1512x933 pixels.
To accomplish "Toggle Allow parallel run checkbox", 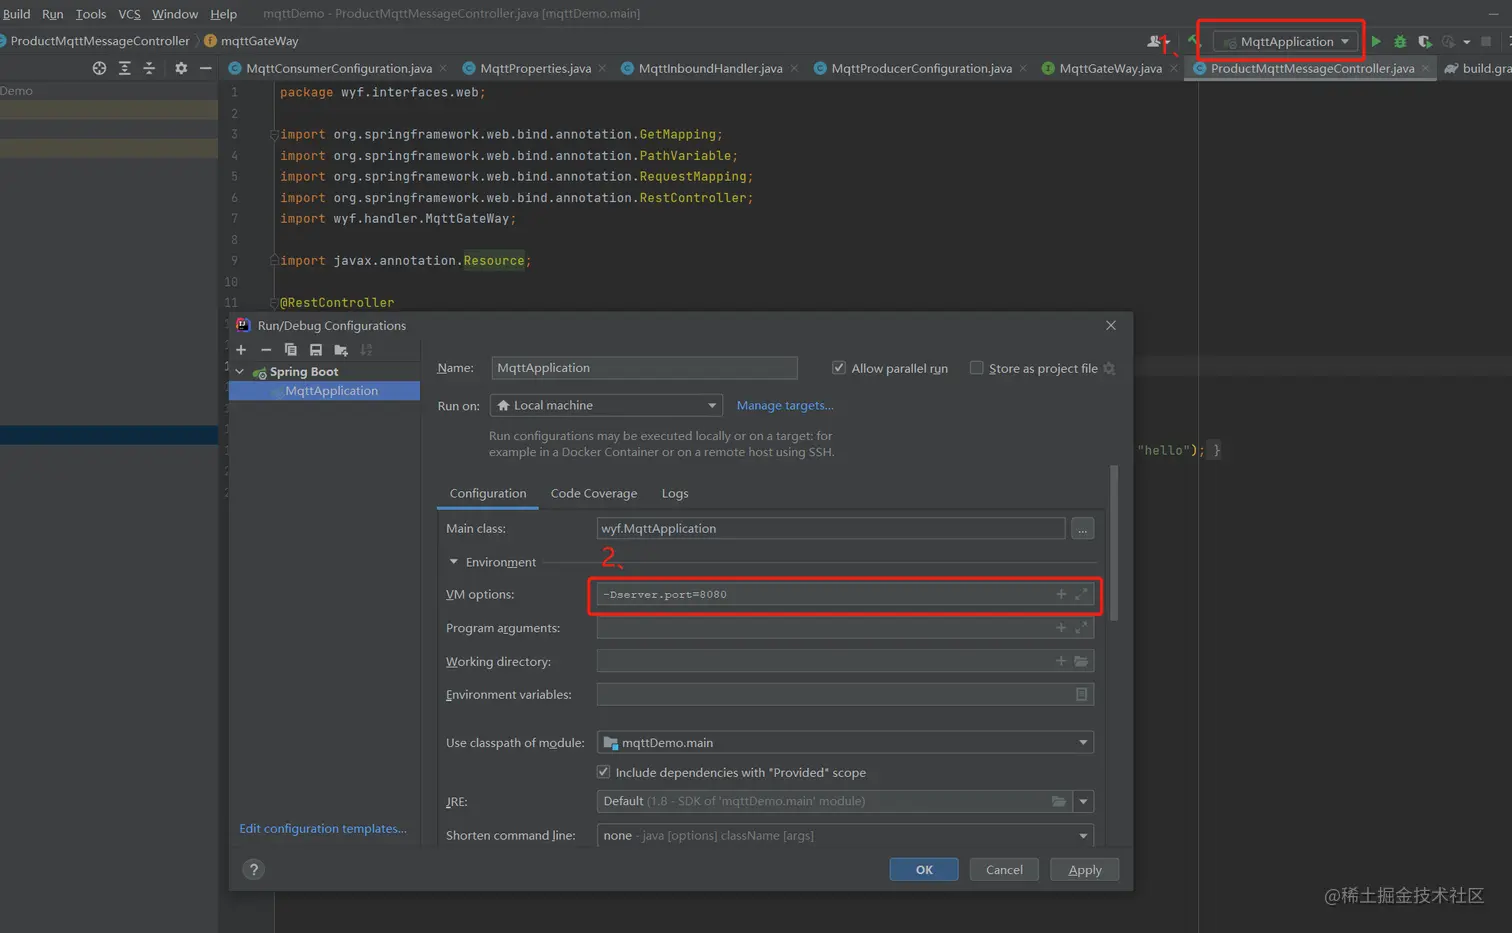I will [x=839, y=368].
